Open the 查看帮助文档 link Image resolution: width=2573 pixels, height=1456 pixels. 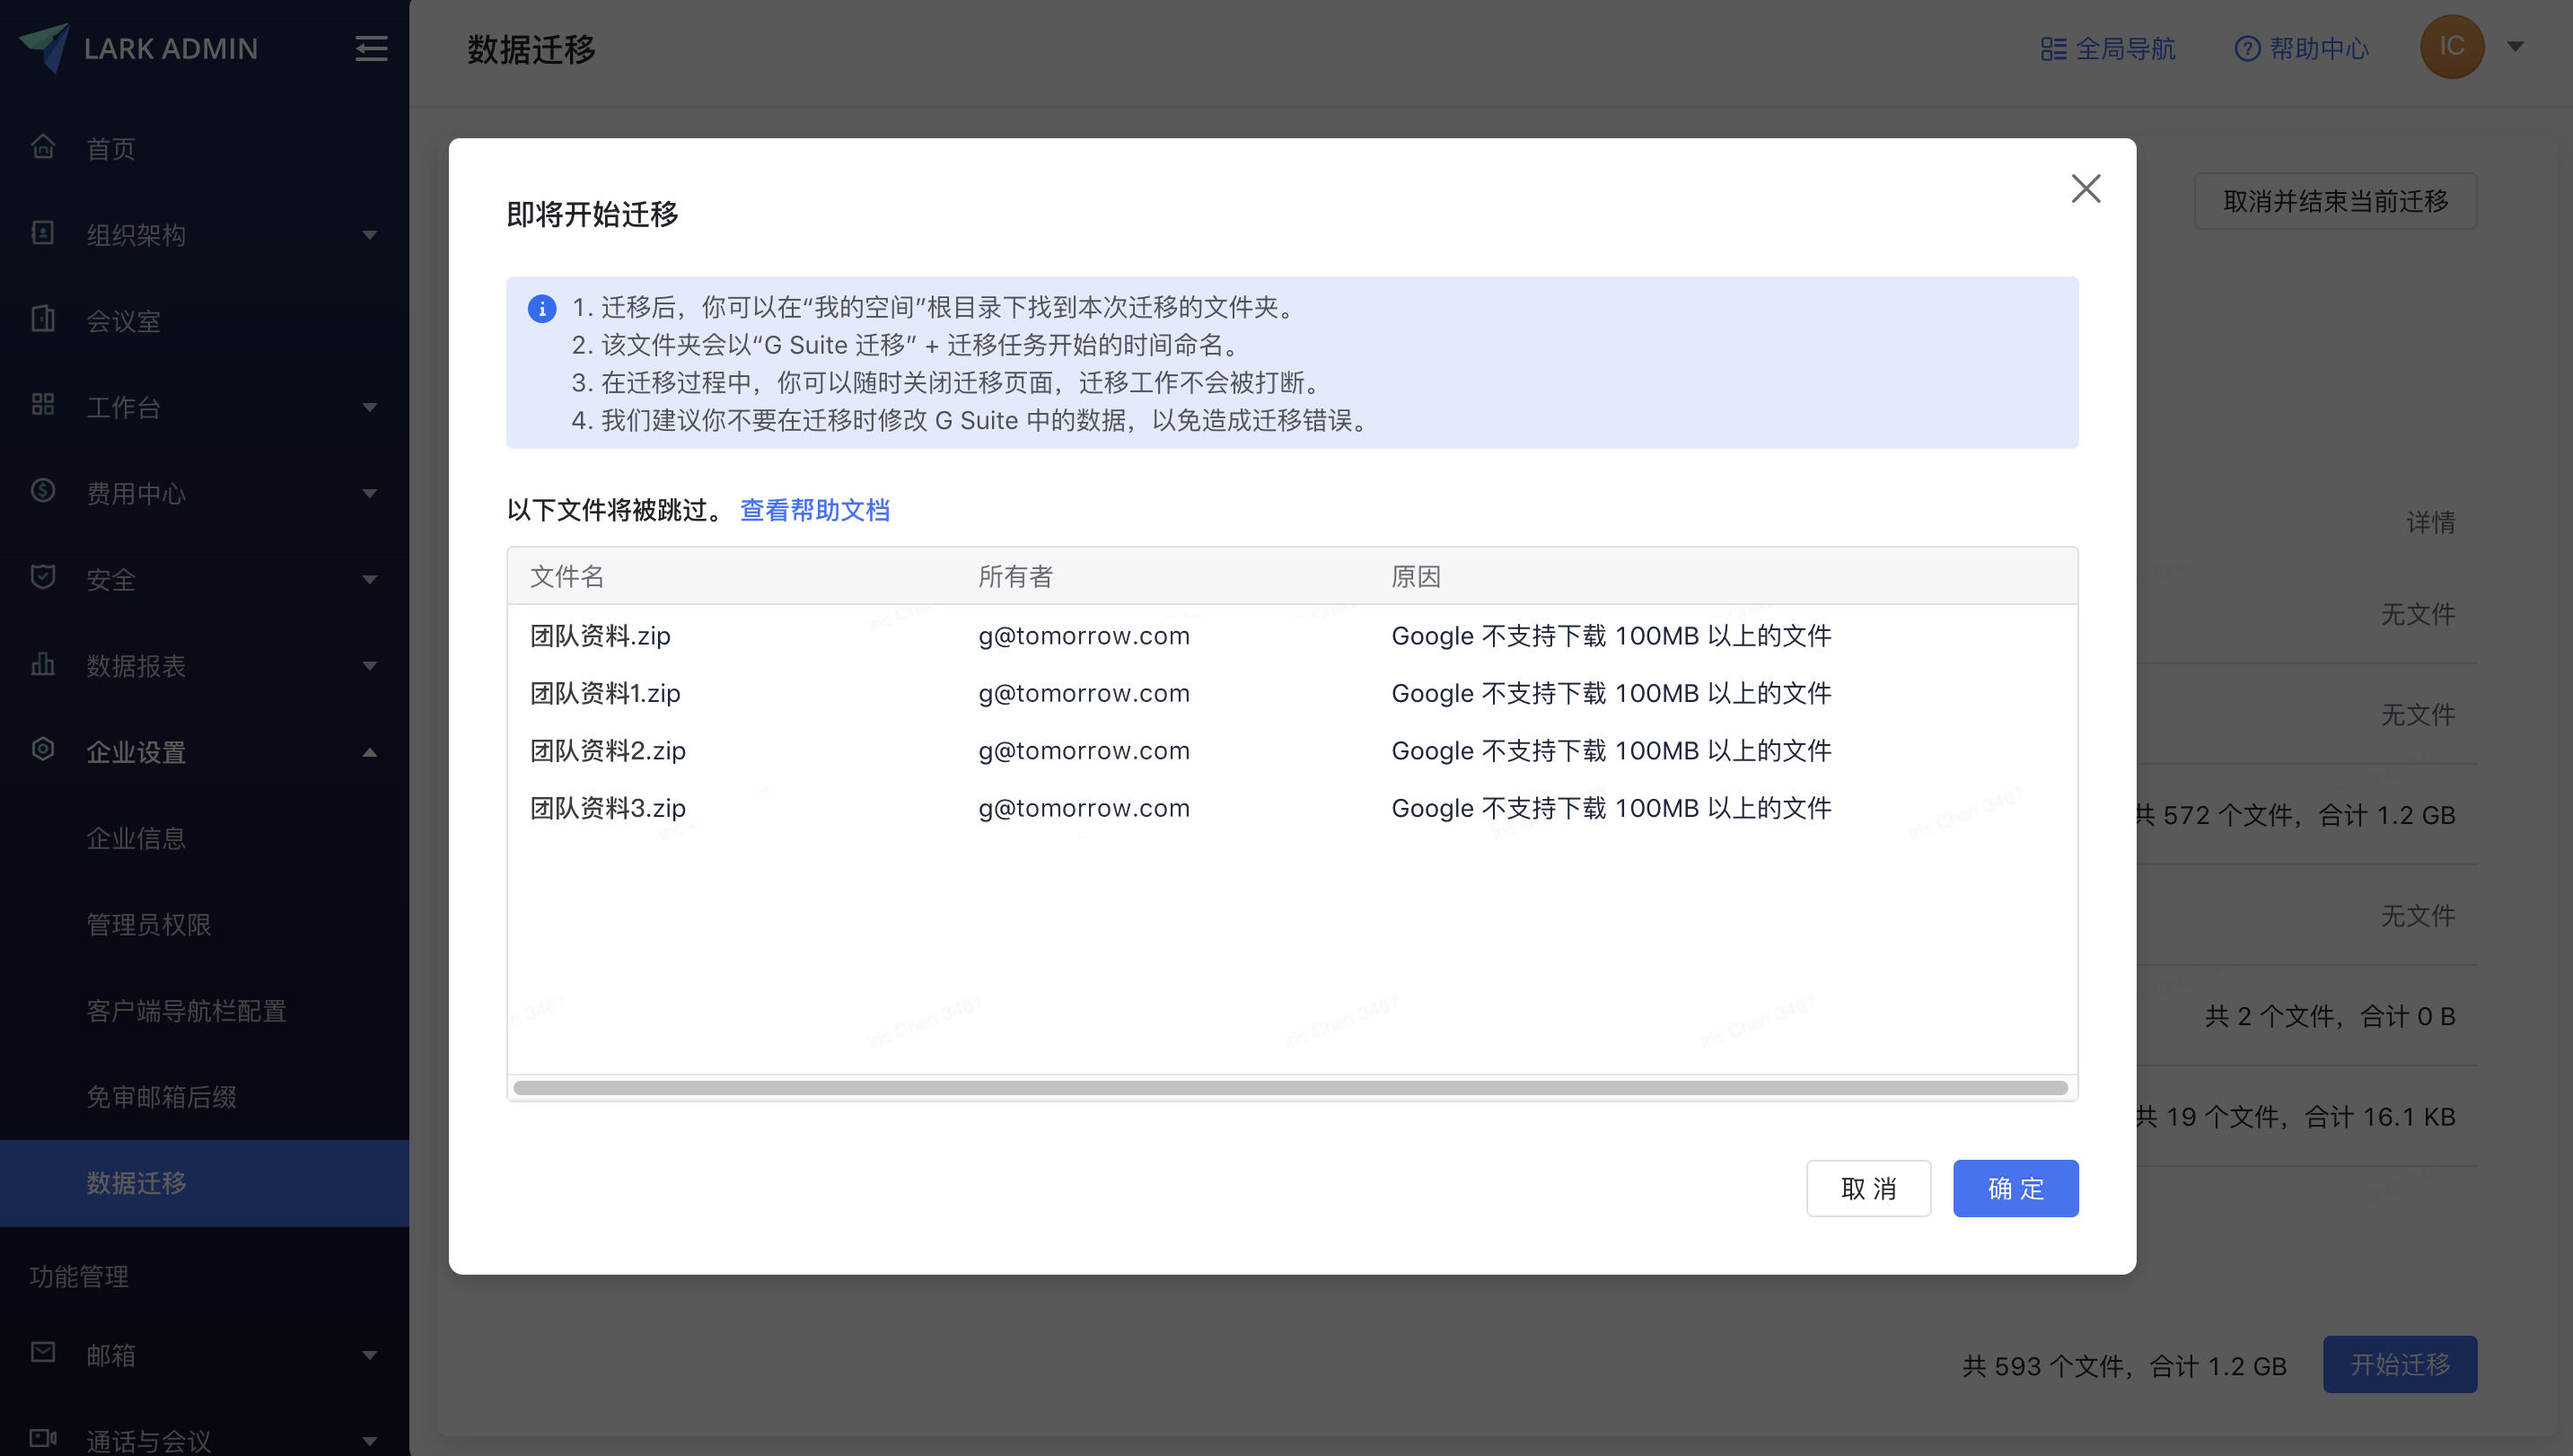815,510
